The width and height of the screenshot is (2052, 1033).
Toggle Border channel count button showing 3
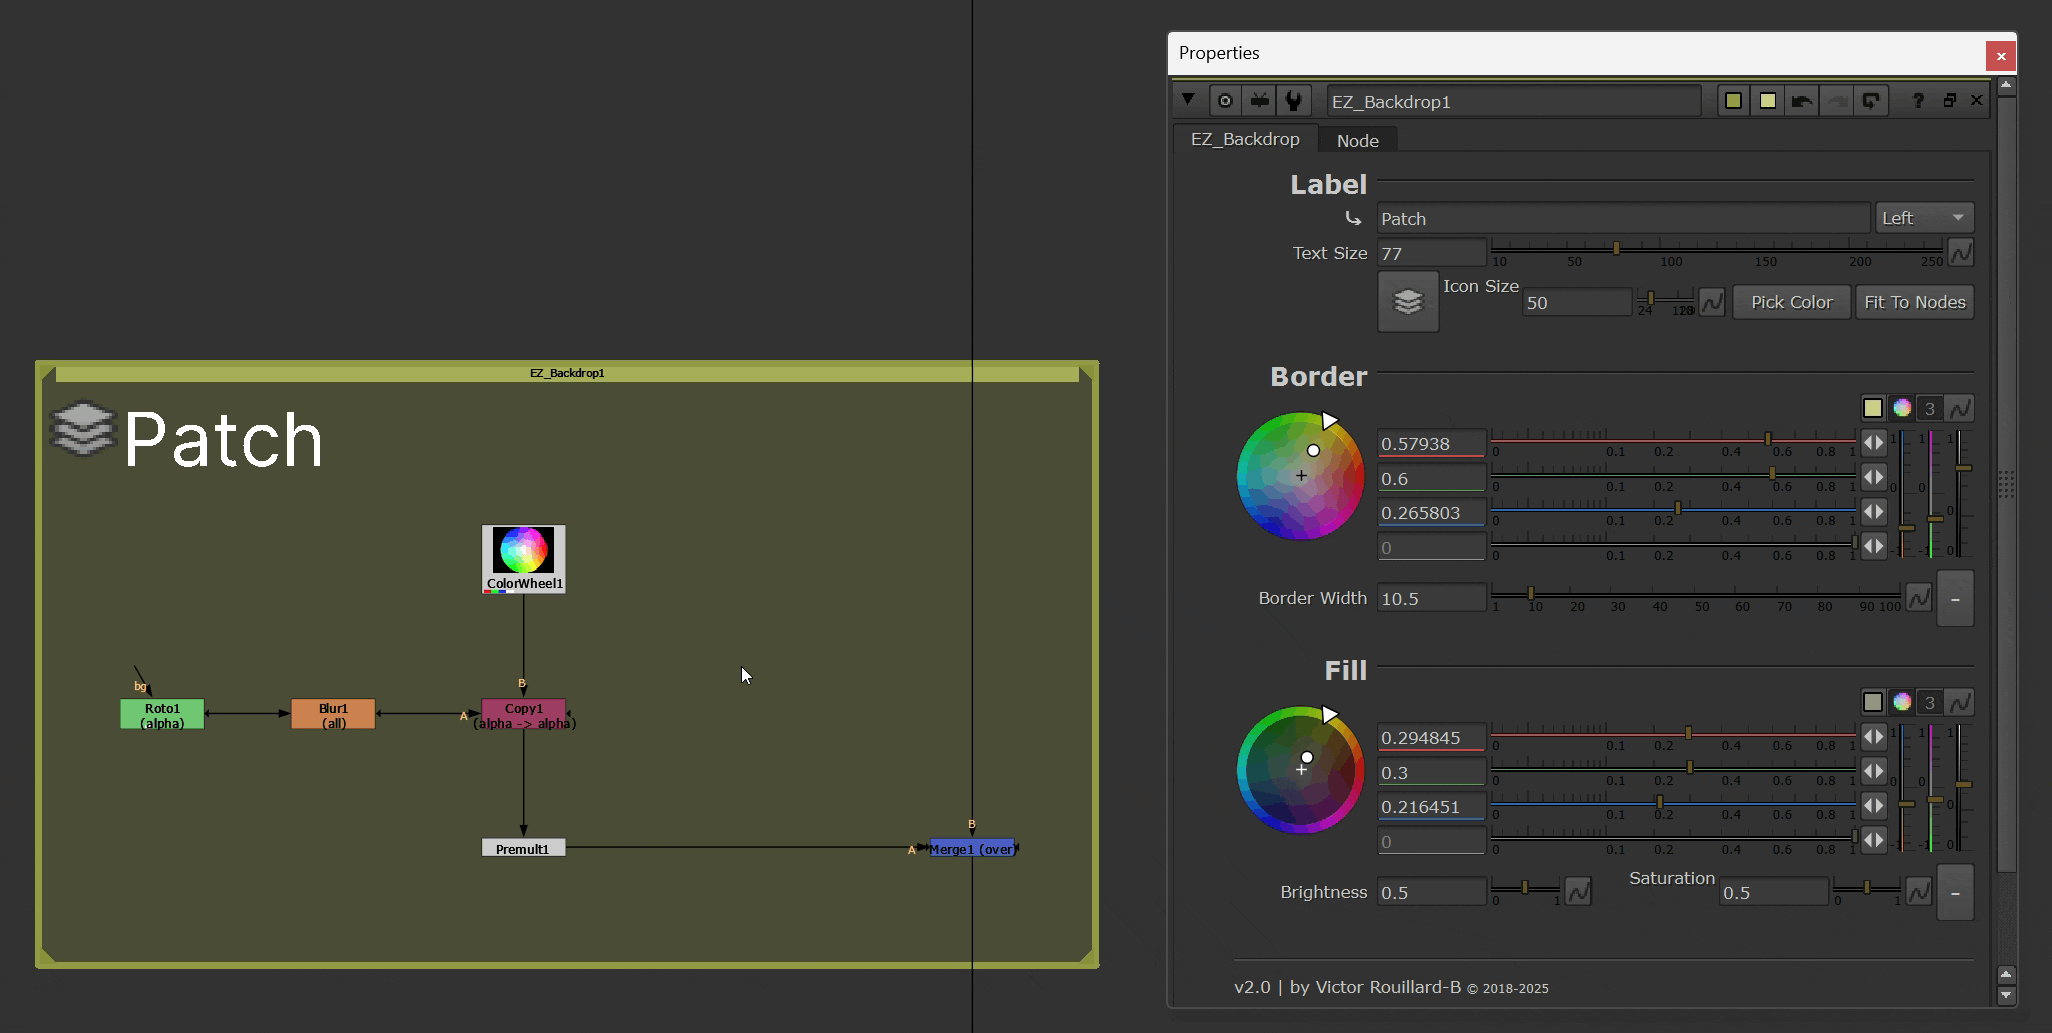click(1930, 408)
